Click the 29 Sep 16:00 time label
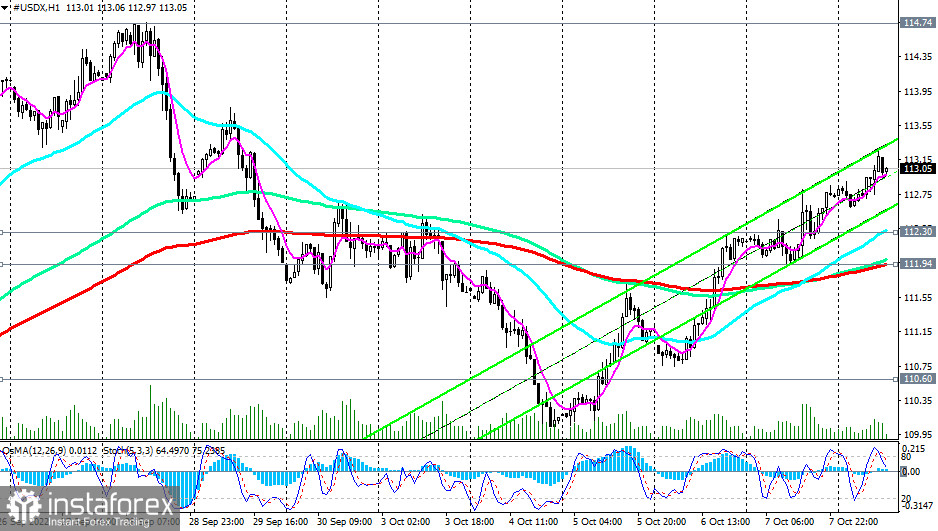This screenshot has width=938, height=531. click(281, 521)
